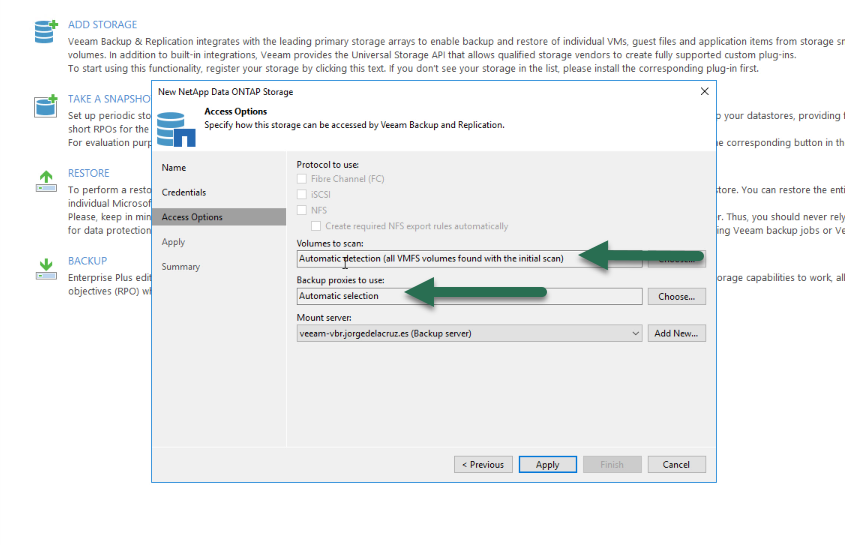The image size is (845, 545).
Task: Toggle the Fibre Channel (FC) checkbox
Action: [302, 178]
